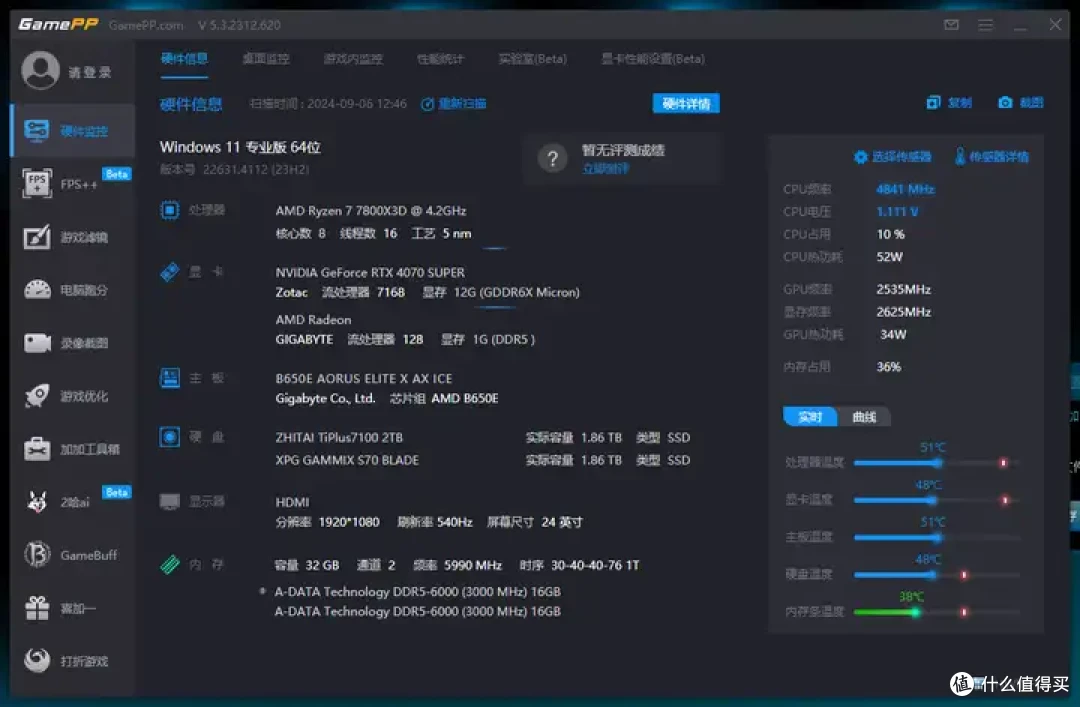Viewport: 1080px width, 707px height.
Task: Click the 传感器详情 thermometer icon
Action: [x=959, y=156]
